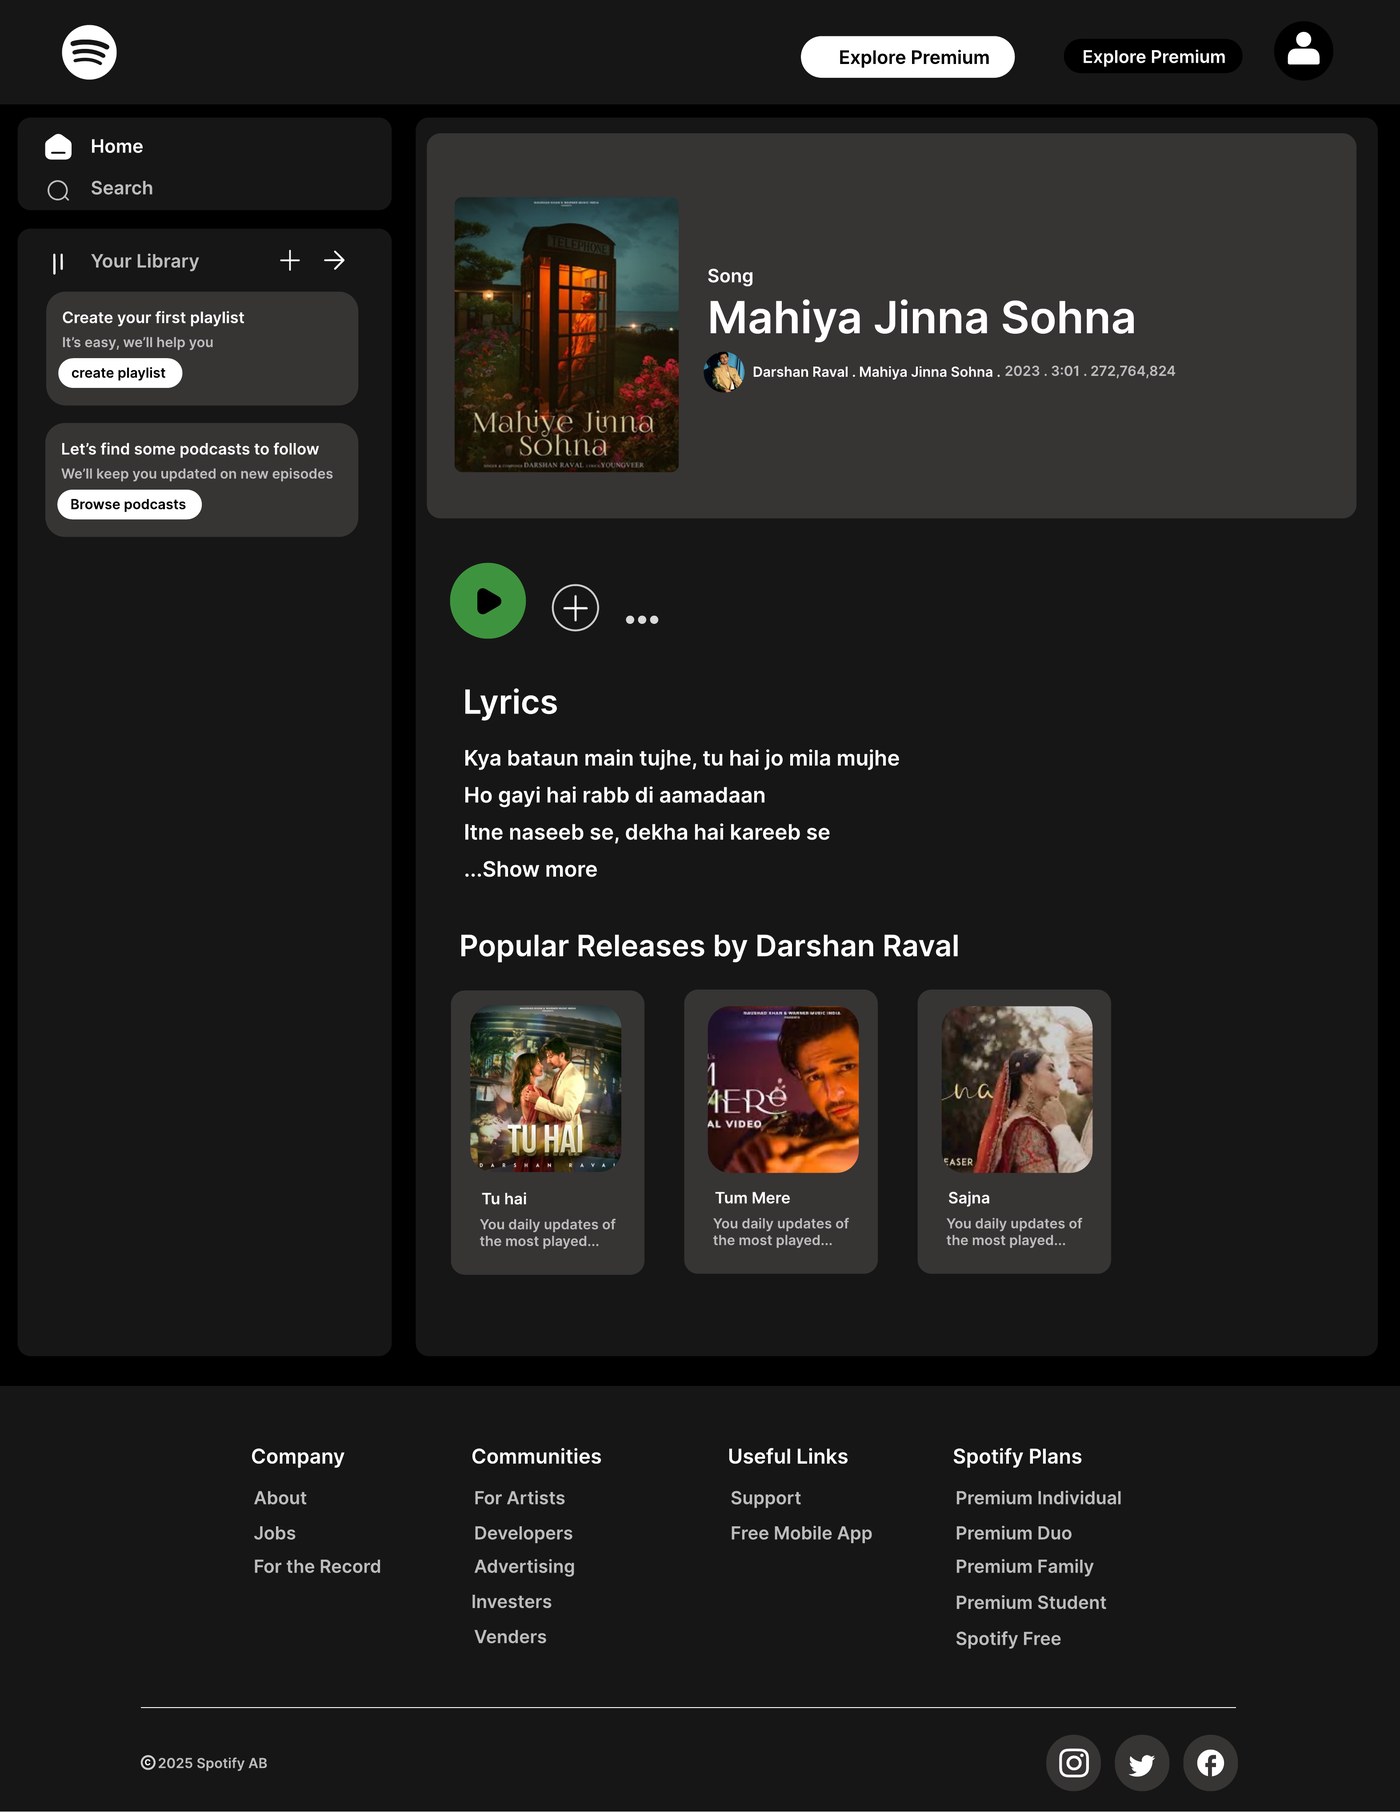This screenshot has height=1812, width=1400.
Task: Click the Popular Releases by Darshan Raval heading
Action: tap(709, 946)
